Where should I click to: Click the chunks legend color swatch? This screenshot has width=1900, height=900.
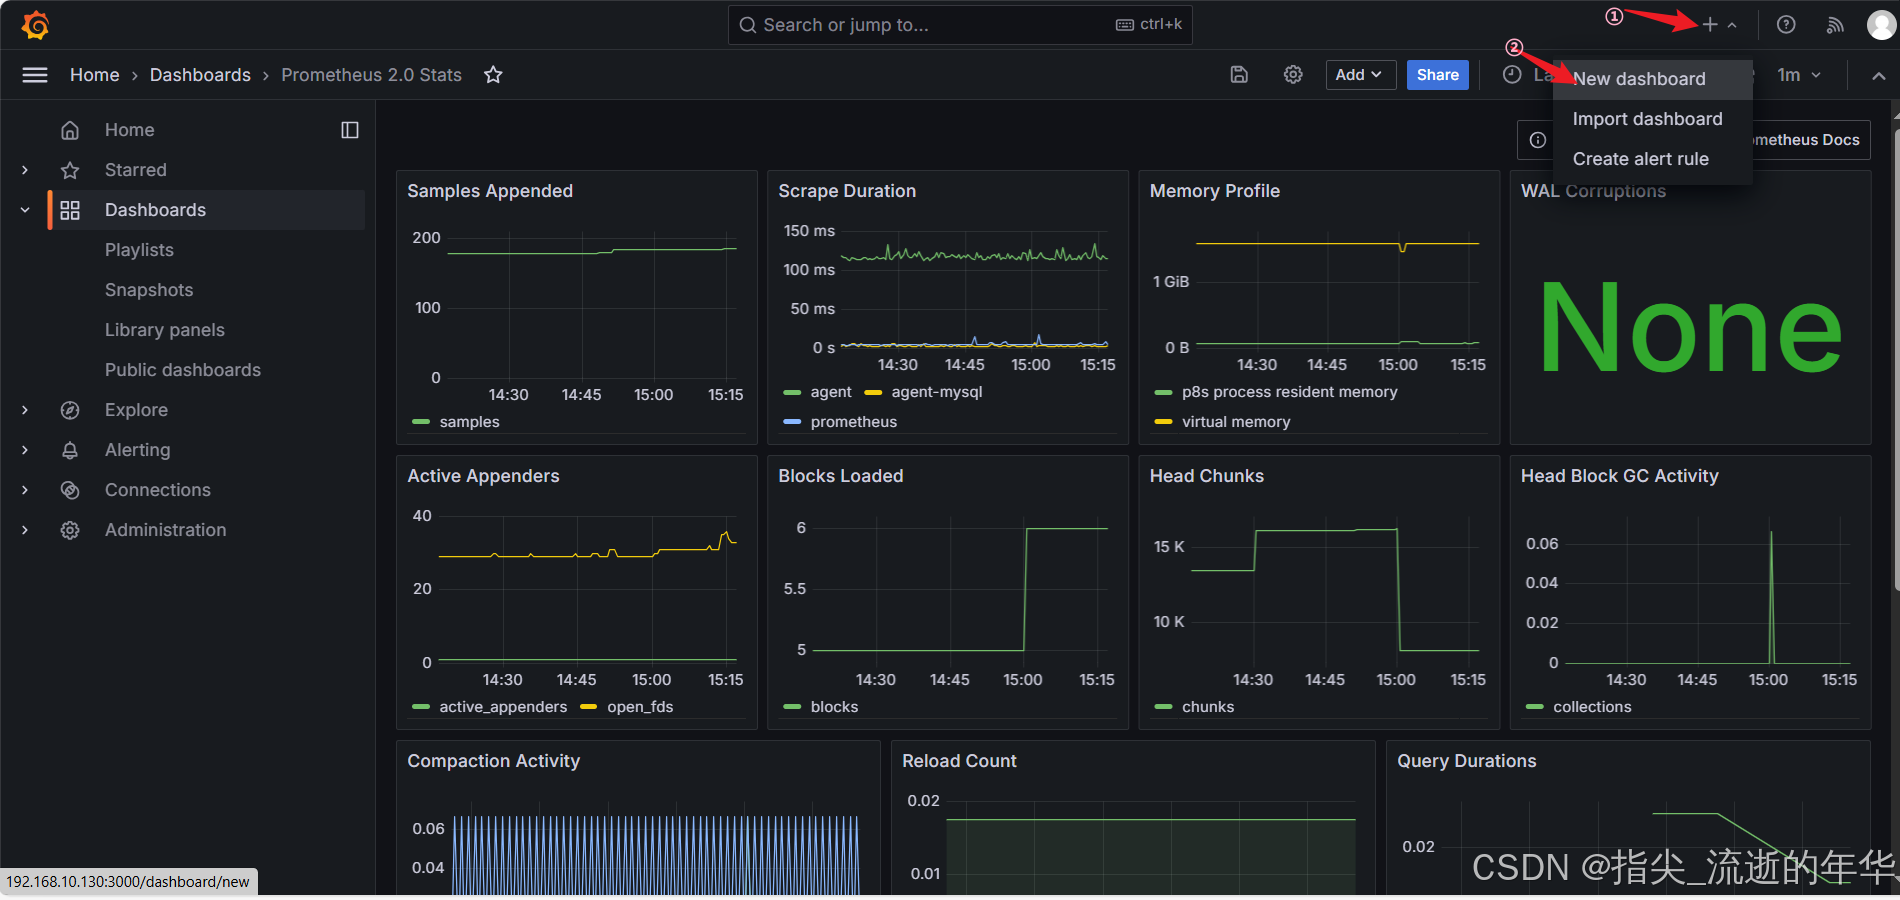(x=1163, y=707)
